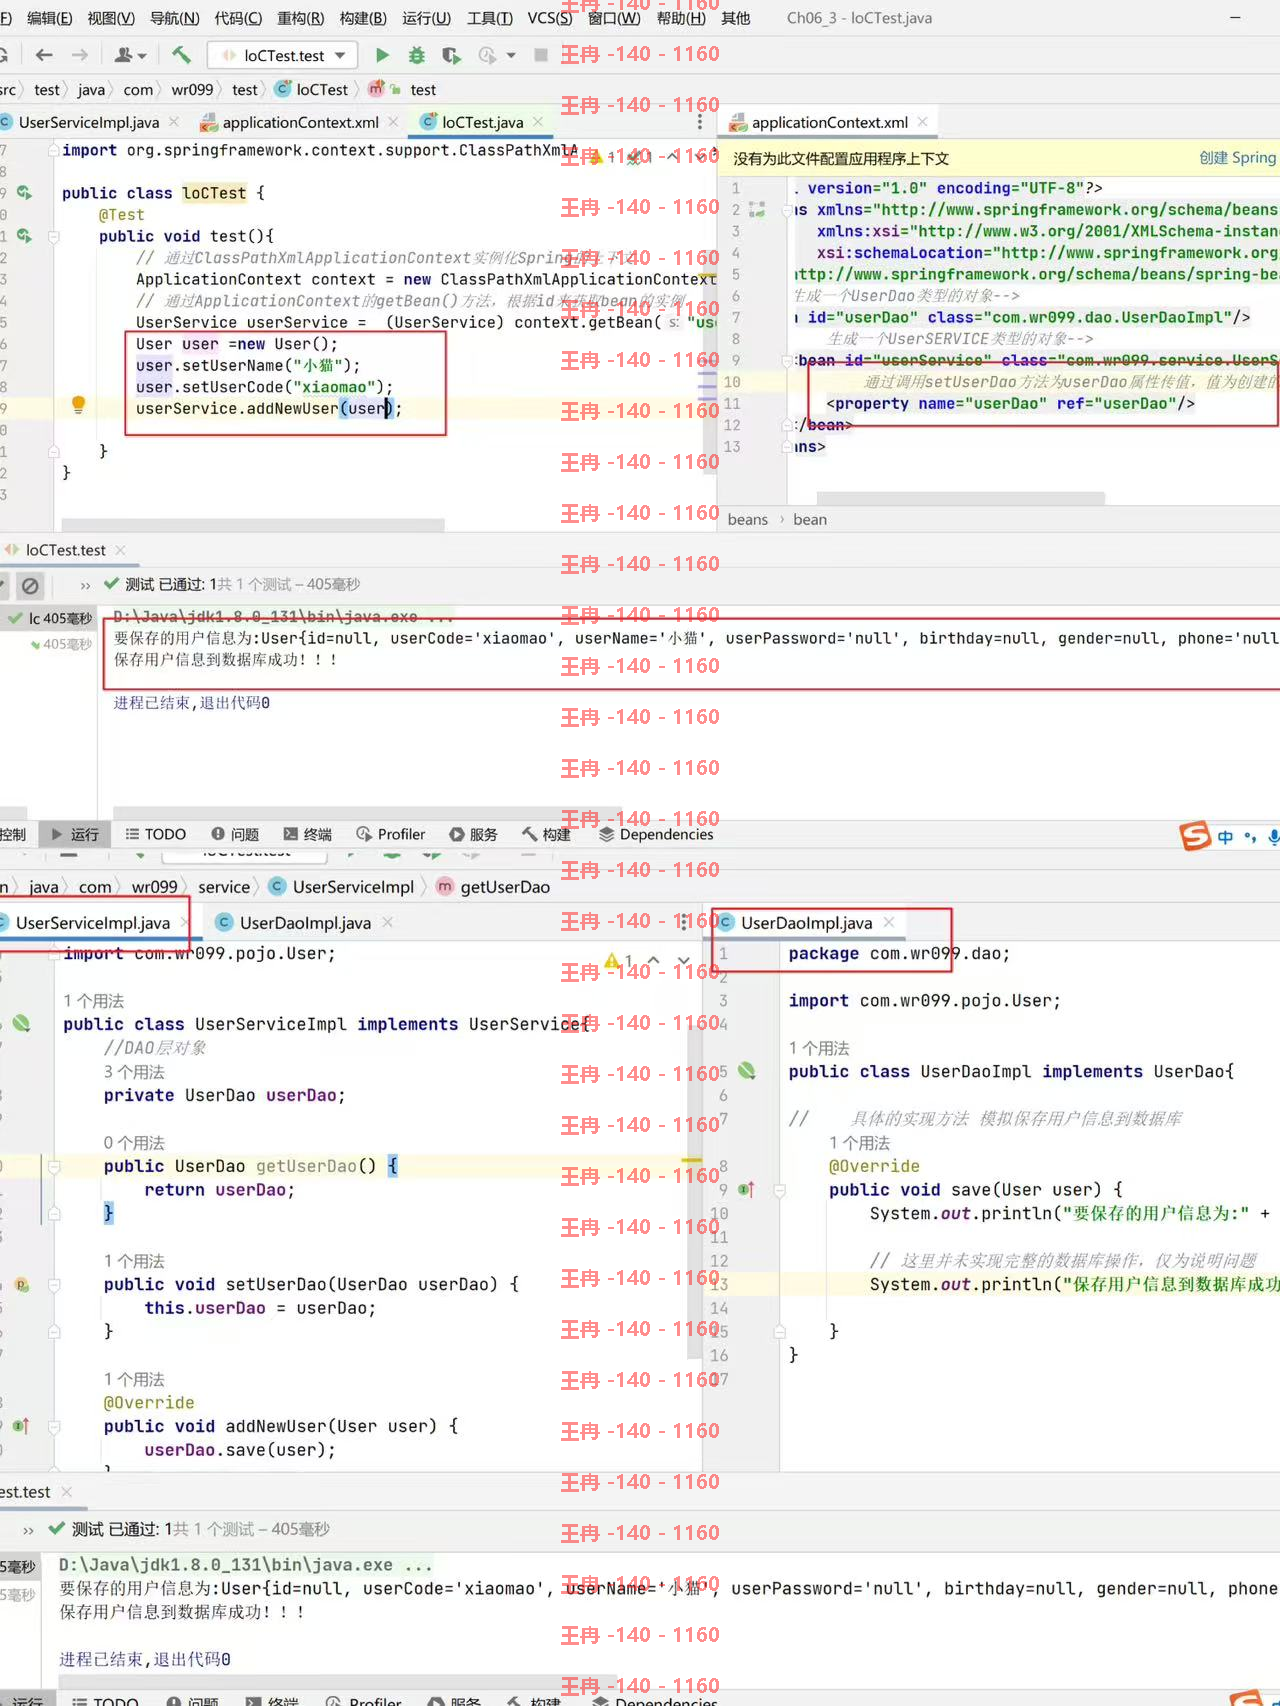The image size is (1280, 1706).
Task: Select the lc 405毫秒 test tree row
Action: click(x=50, y=618)
